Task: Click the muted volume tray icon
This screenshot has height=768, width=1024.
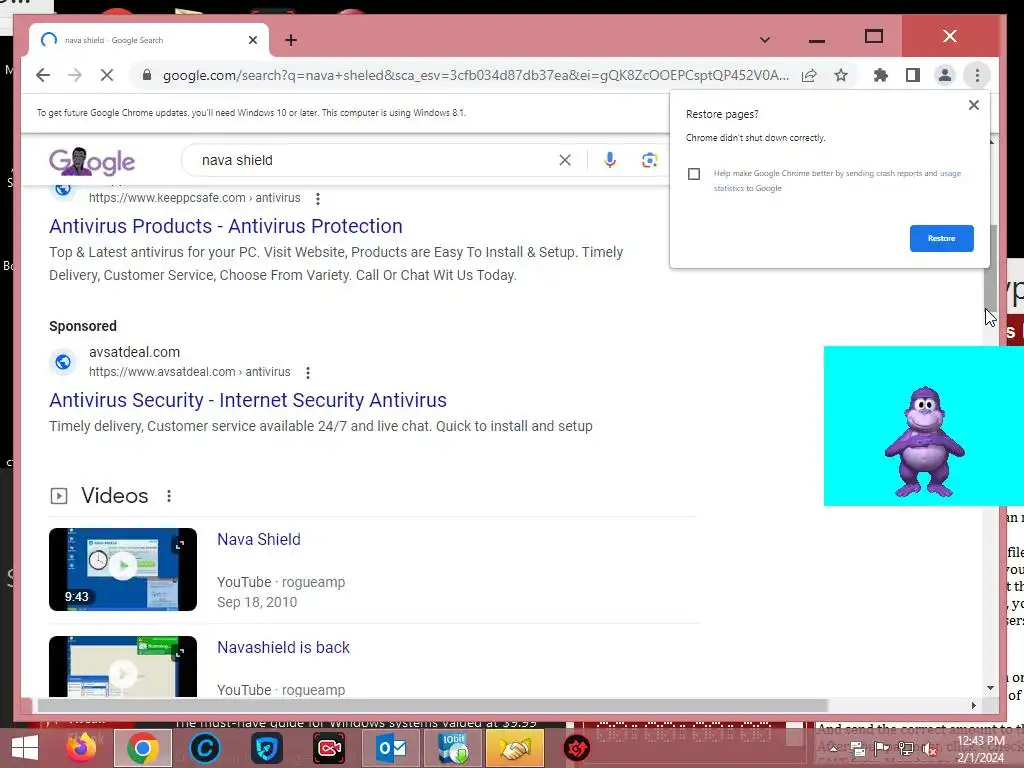Action: (929, 749)
